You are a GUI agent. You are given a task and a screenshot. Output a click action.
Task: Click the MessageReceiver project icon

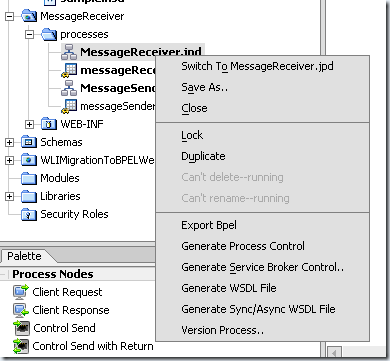click(29, 16)
